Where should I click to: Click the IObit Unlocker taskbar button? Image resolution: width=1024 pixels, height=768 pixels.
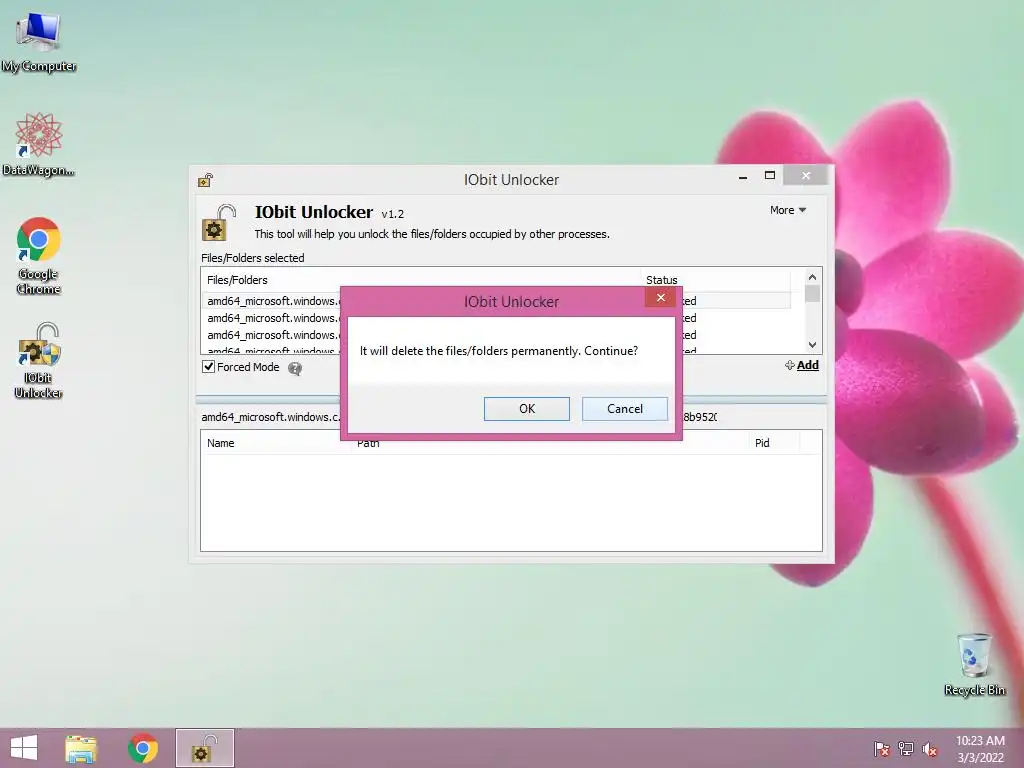[204, 748]
